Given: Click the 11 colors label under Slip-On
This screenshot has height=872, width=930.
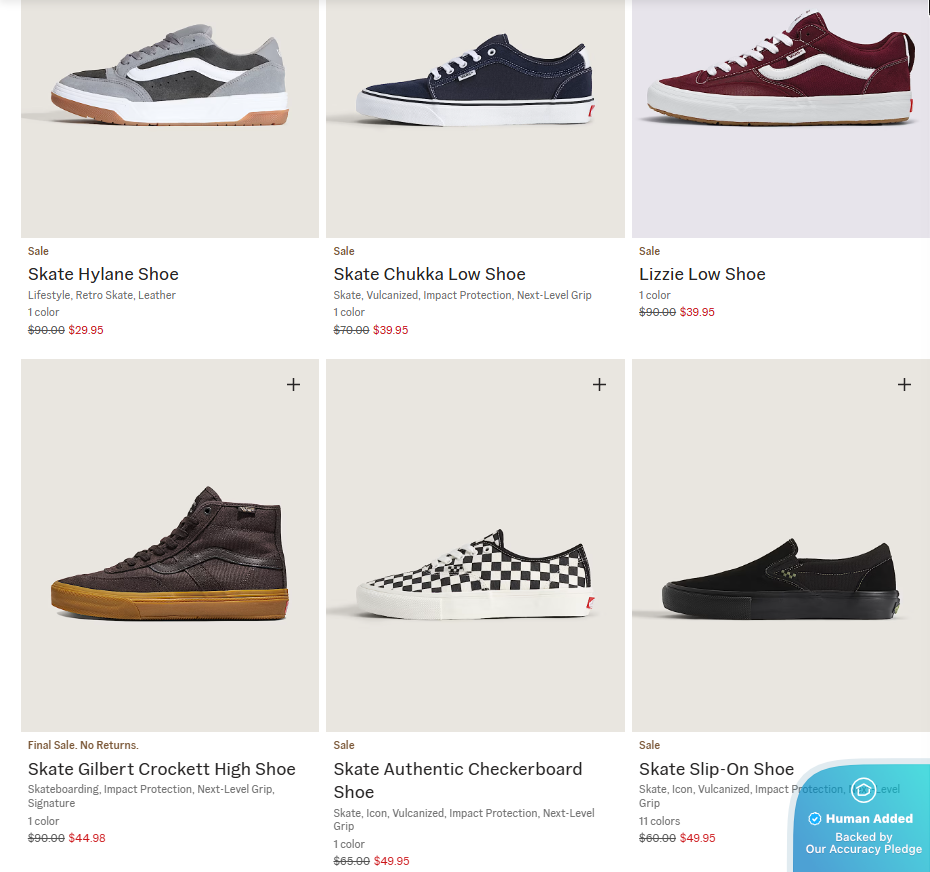Looking at the screenshot, I should (x=659, y=821).
